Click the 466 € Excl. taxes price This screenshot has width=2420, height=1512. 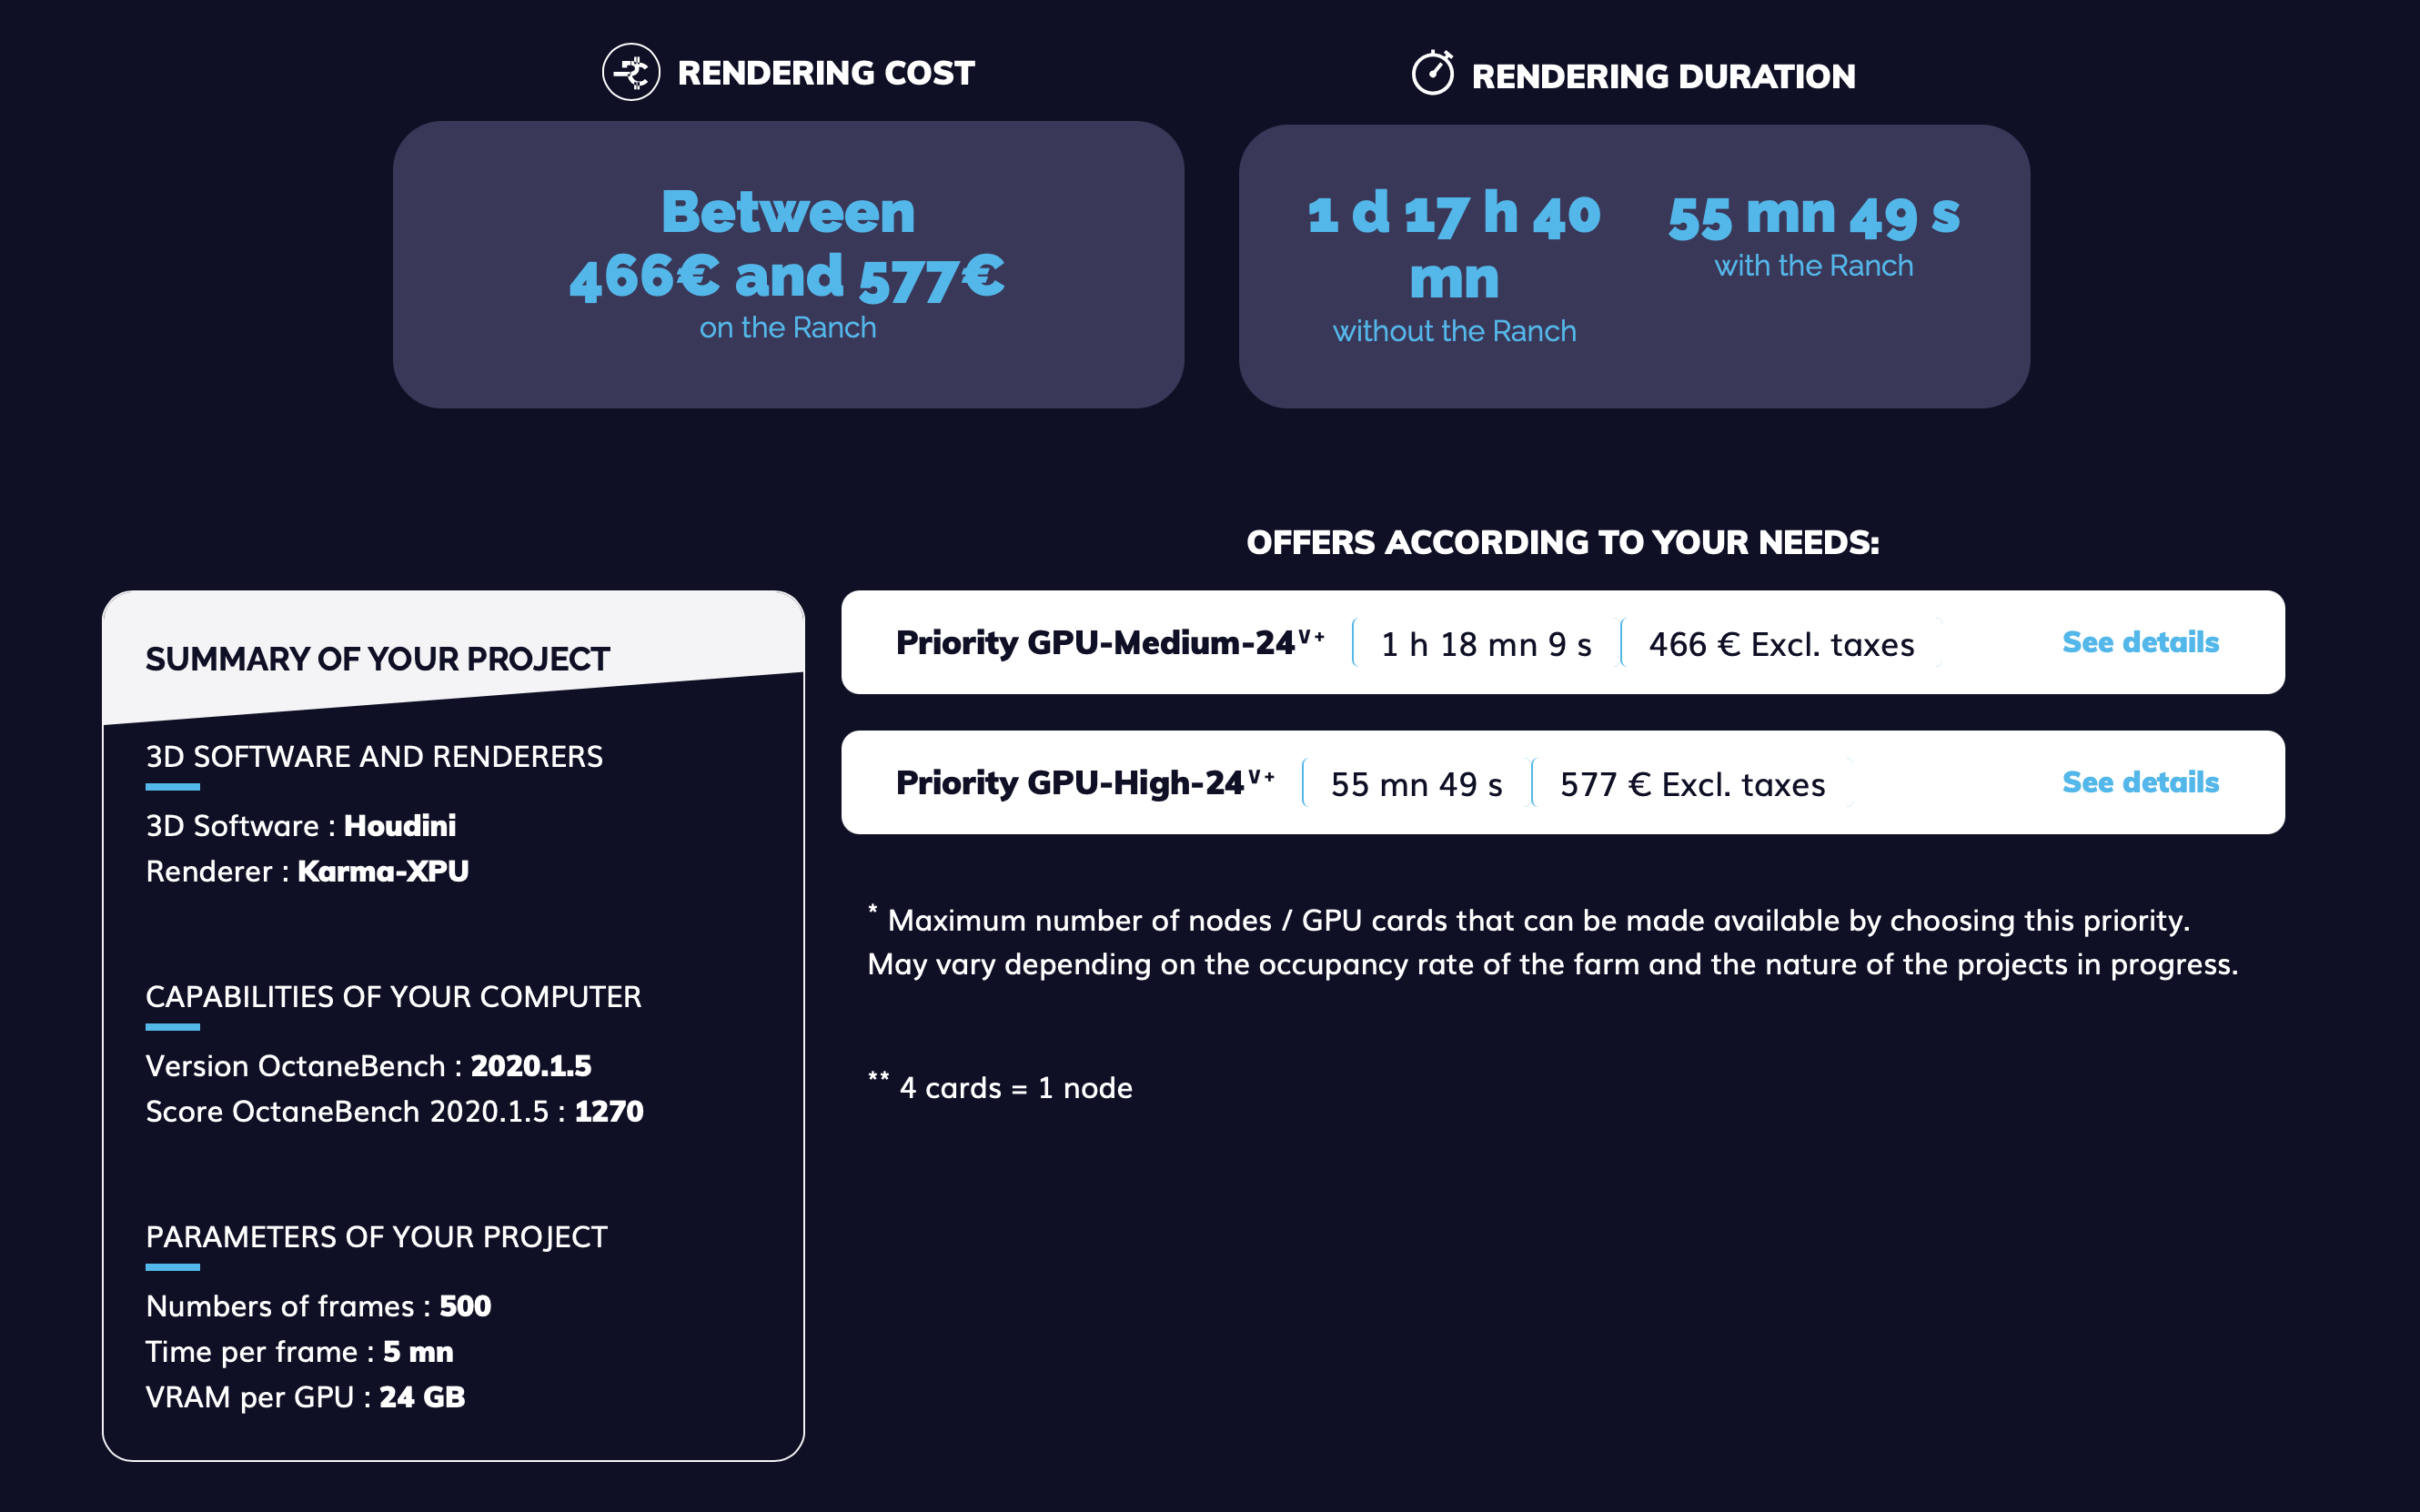pos(1781,644)
